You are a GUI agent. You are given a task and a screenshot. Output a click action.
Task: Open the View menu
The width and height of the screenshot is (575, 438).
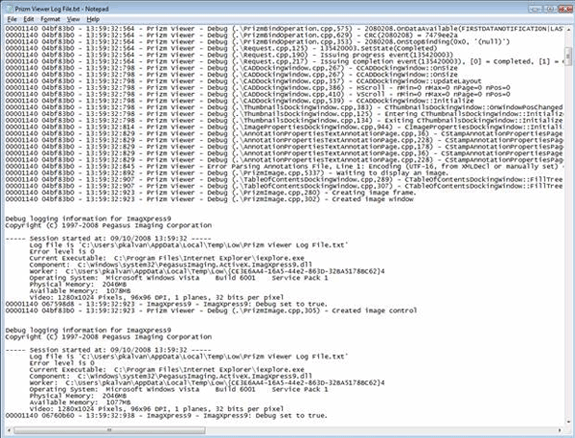coord(73,19)
